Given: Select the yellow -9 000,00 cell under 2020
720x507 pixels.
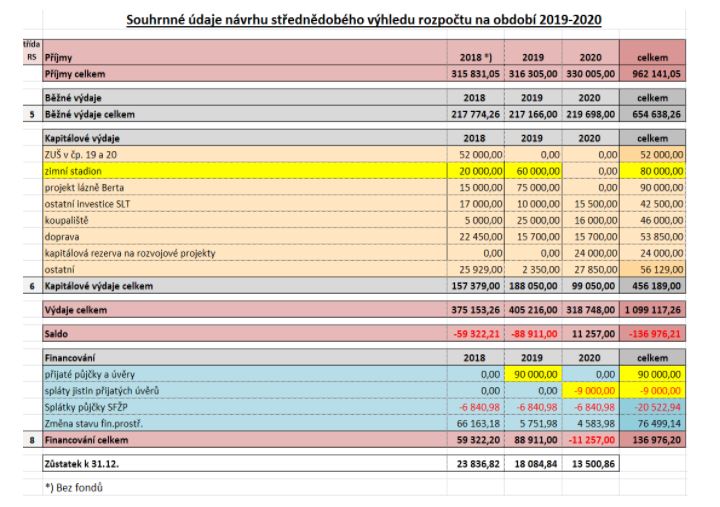Looking at the screenshot, I should (x=590, y=388).
